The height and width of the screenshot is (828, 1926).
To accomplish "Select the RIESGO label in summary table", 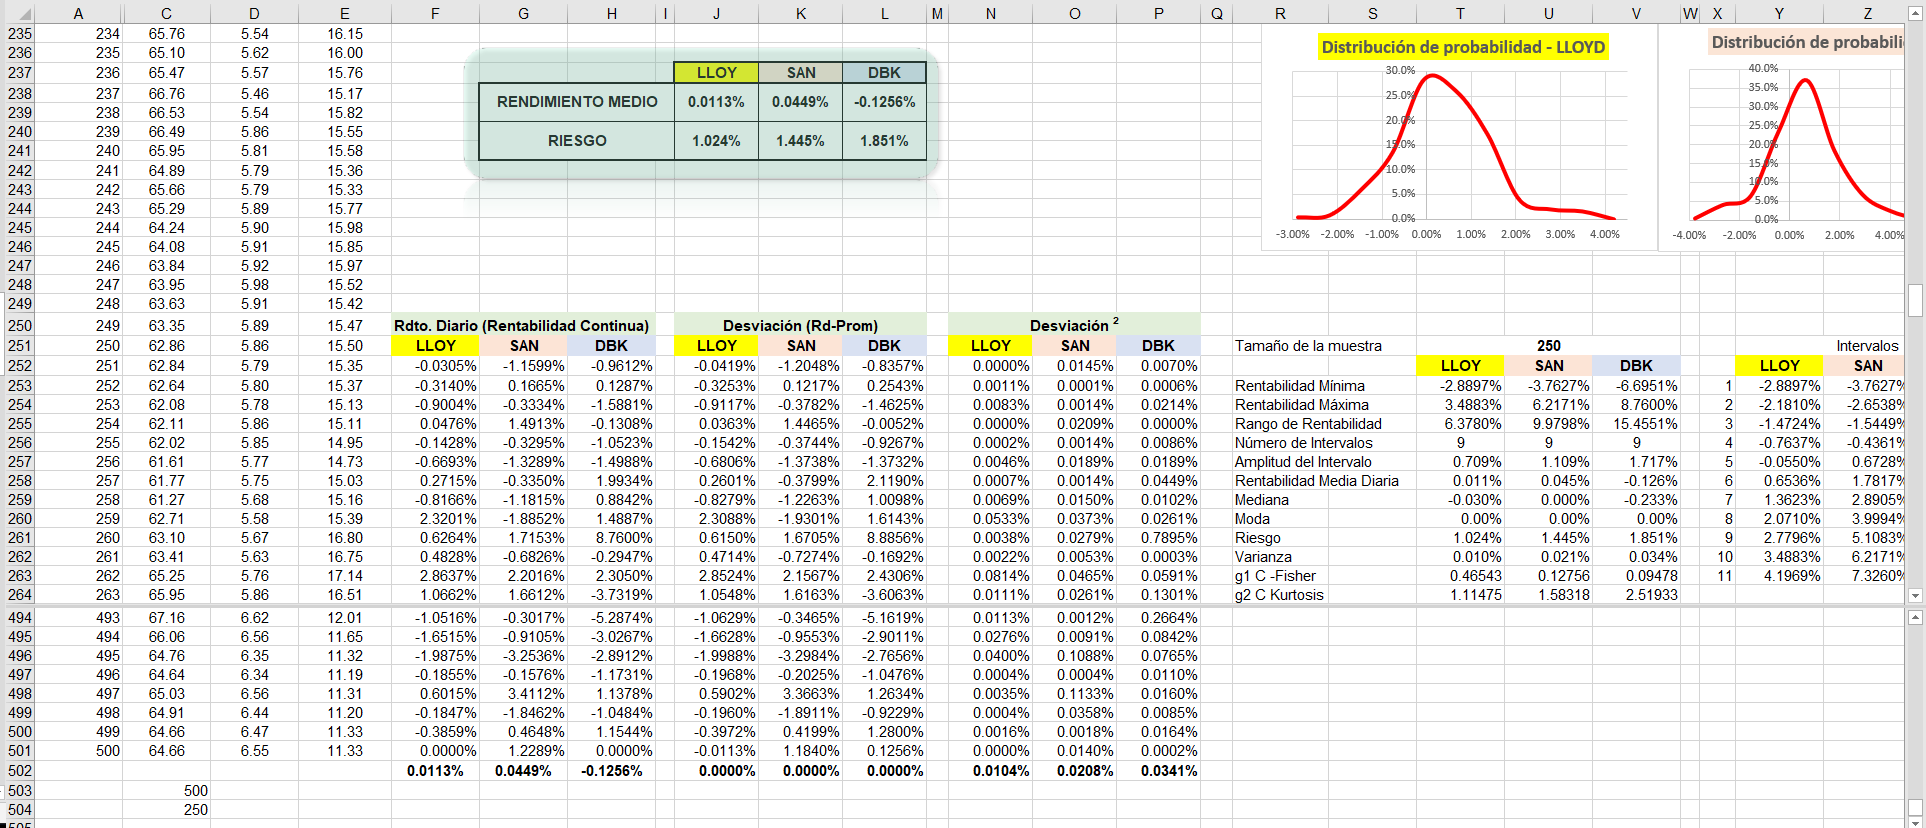I will pos(577,141).
